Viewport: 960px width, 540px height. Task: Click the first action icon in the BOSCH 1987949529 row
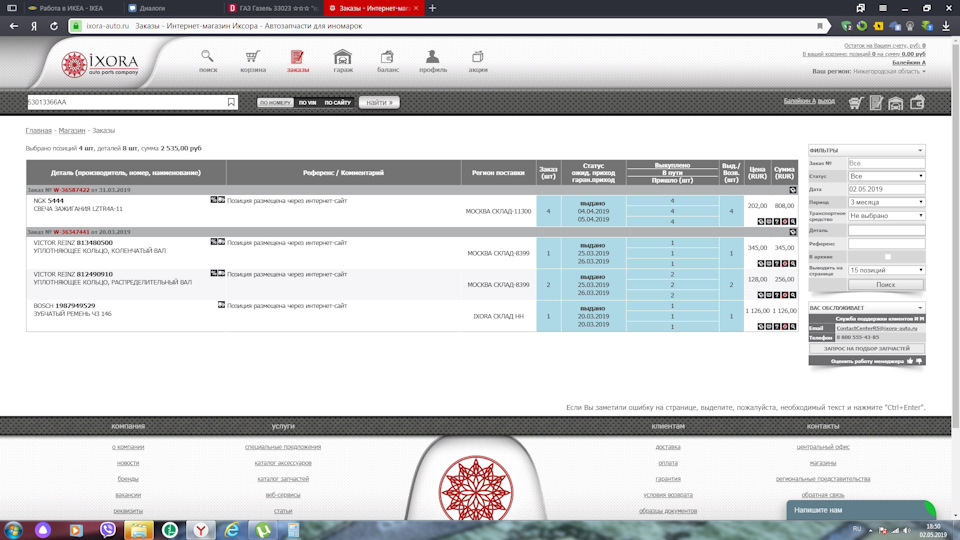[761, 326]
